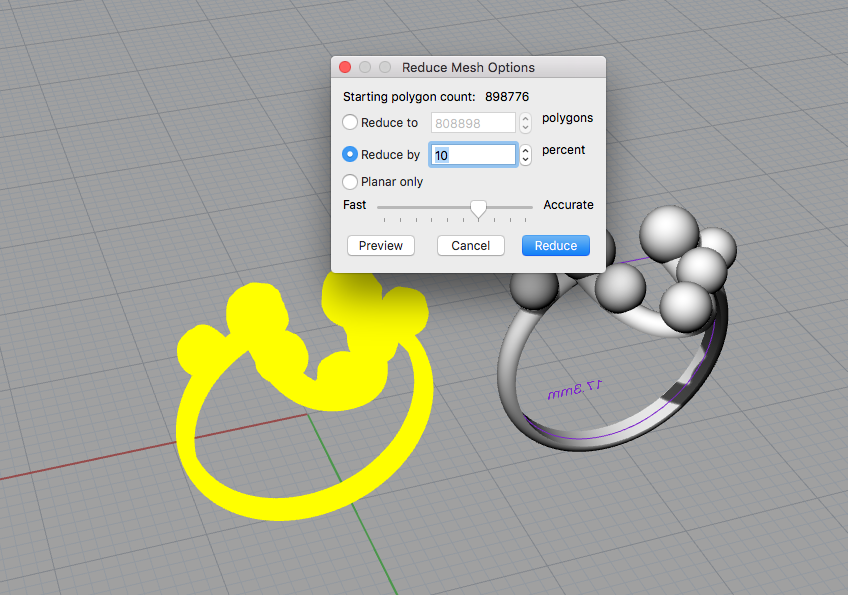Viewport: 848px width, 595px height.
Task: Close the Reduce Mesh Options dialog
Action: [345, 67]
